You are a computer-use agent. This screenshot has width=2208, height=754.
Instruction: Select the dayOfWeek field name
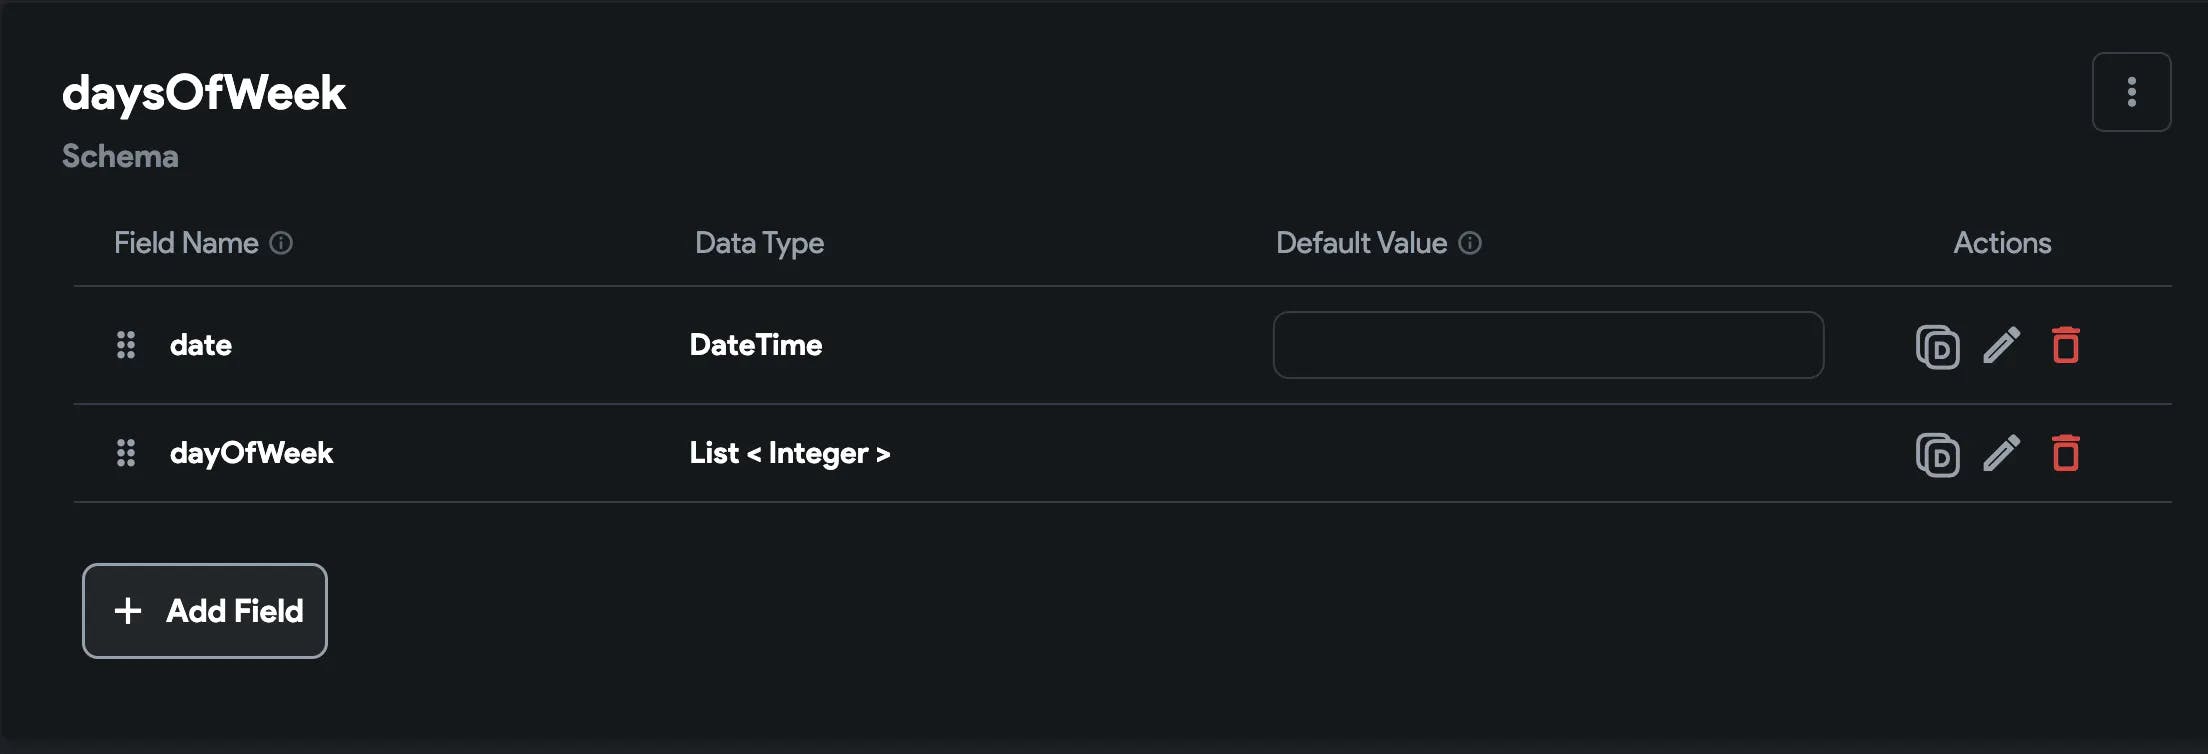251,453
